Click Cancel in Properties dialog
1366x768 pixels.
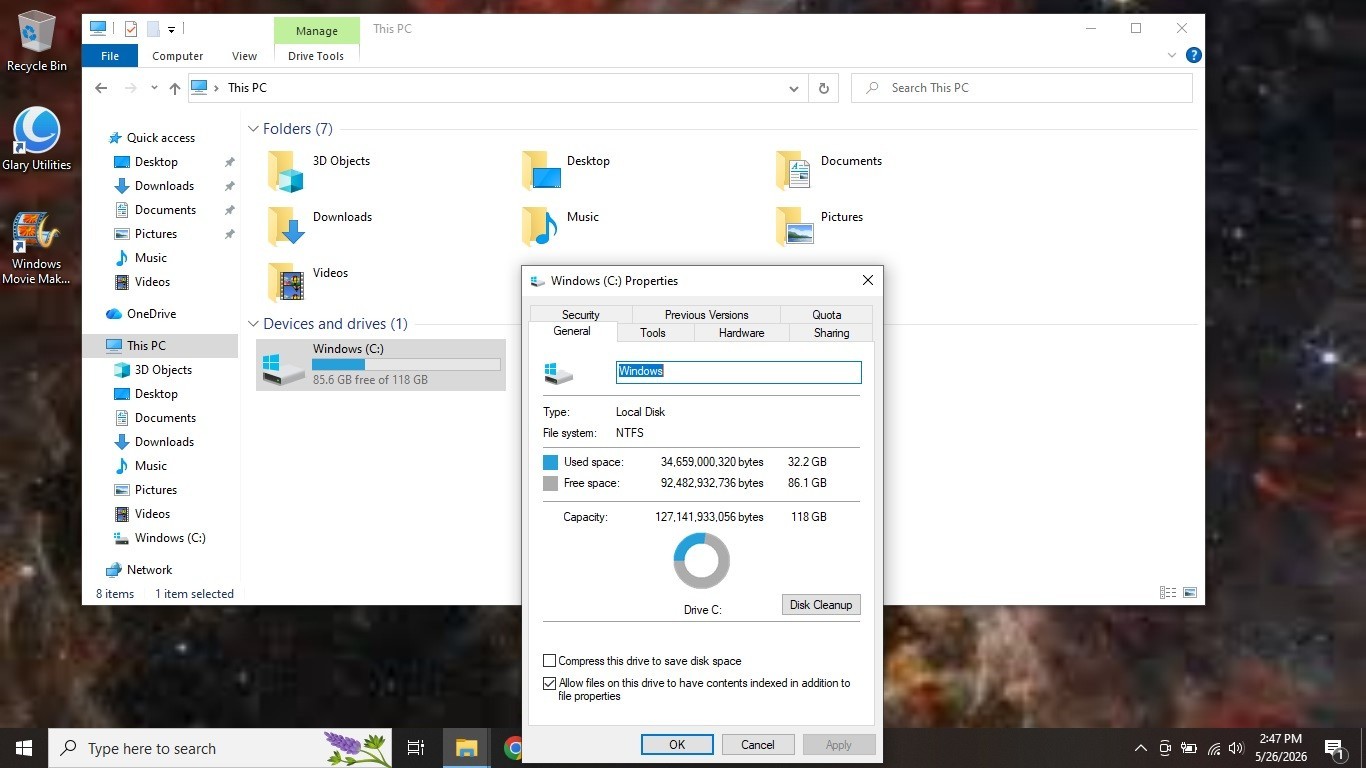[758, 745]
